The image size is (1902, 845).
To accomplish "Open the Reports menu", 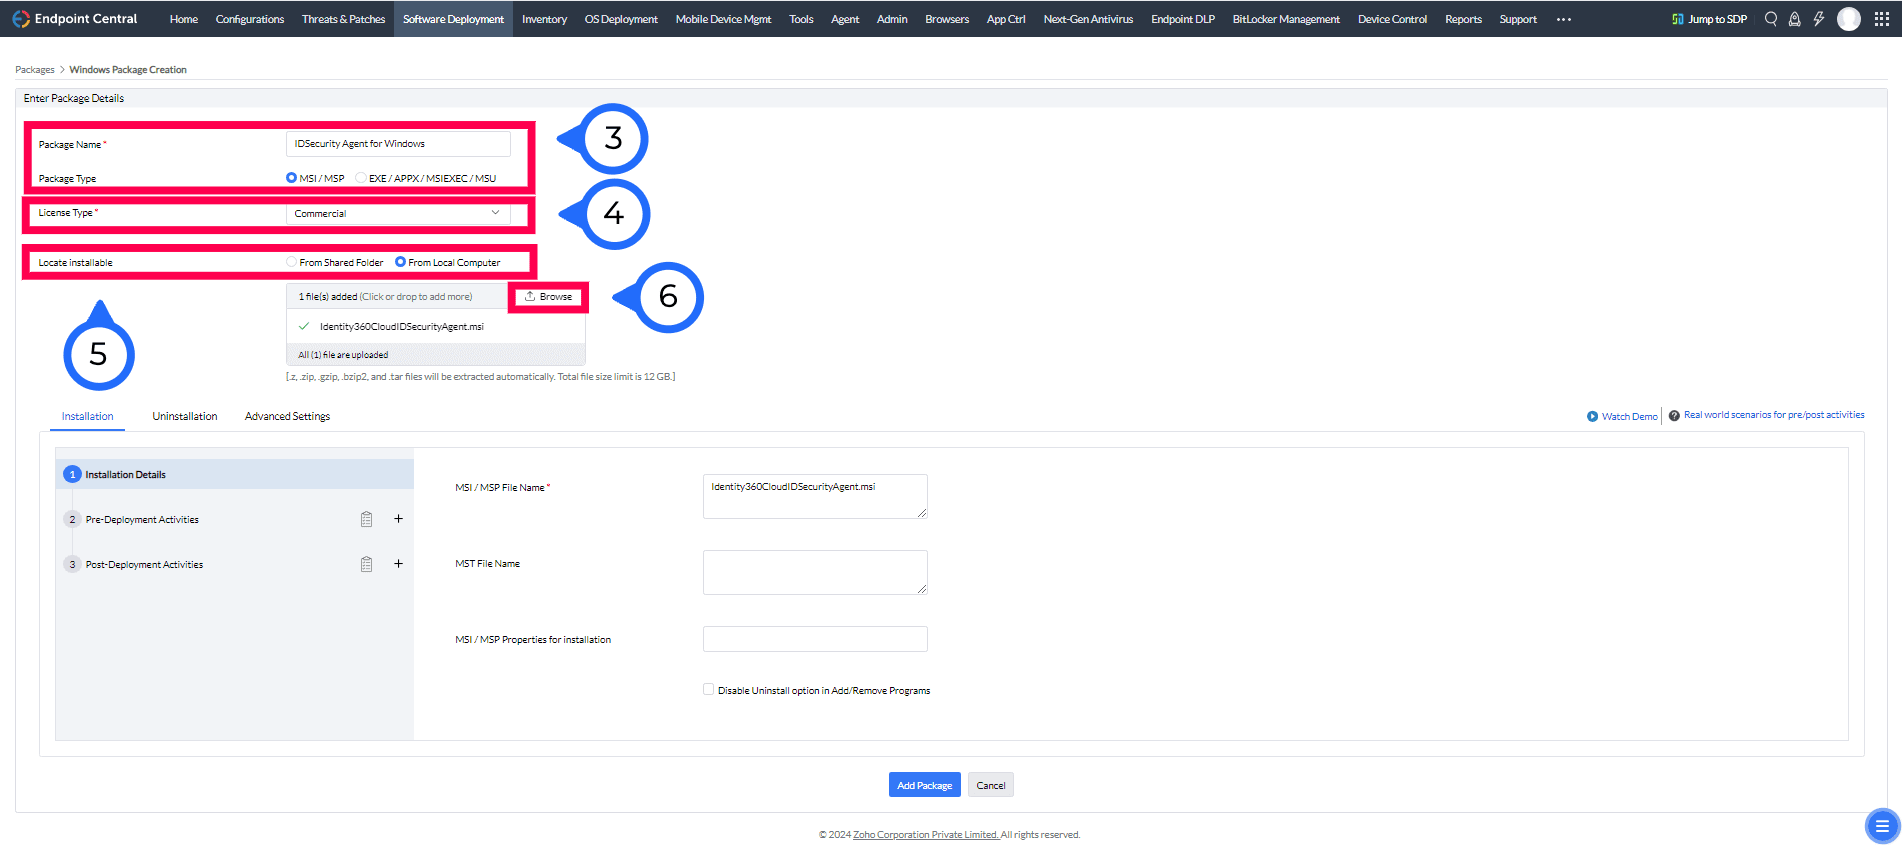I will (x=1463, y=19).
